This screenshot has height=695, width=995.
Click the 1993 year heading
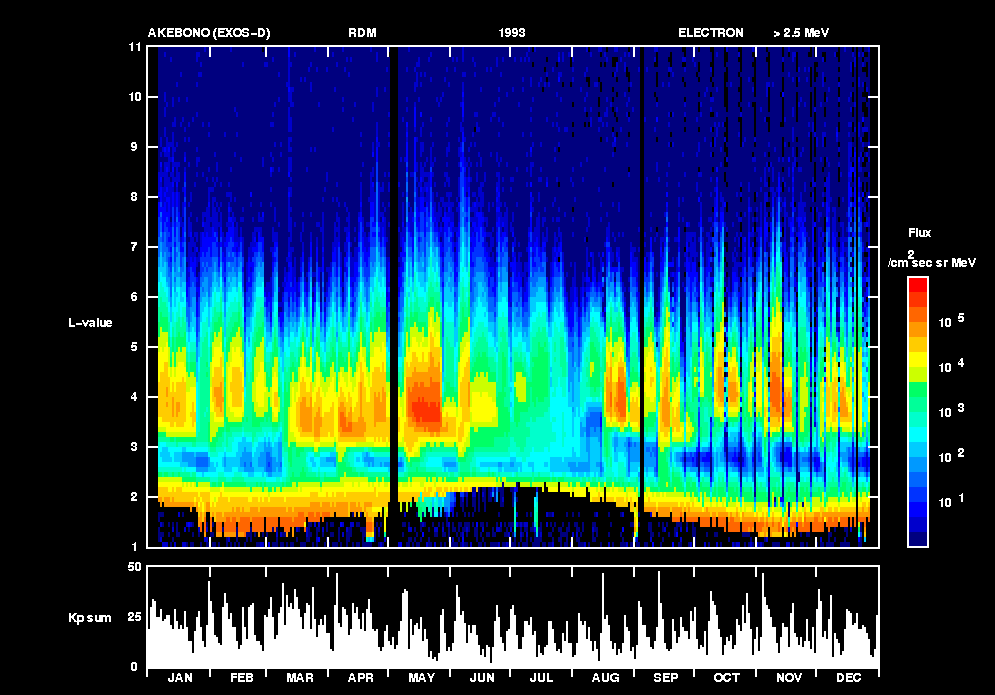point(512,33)
